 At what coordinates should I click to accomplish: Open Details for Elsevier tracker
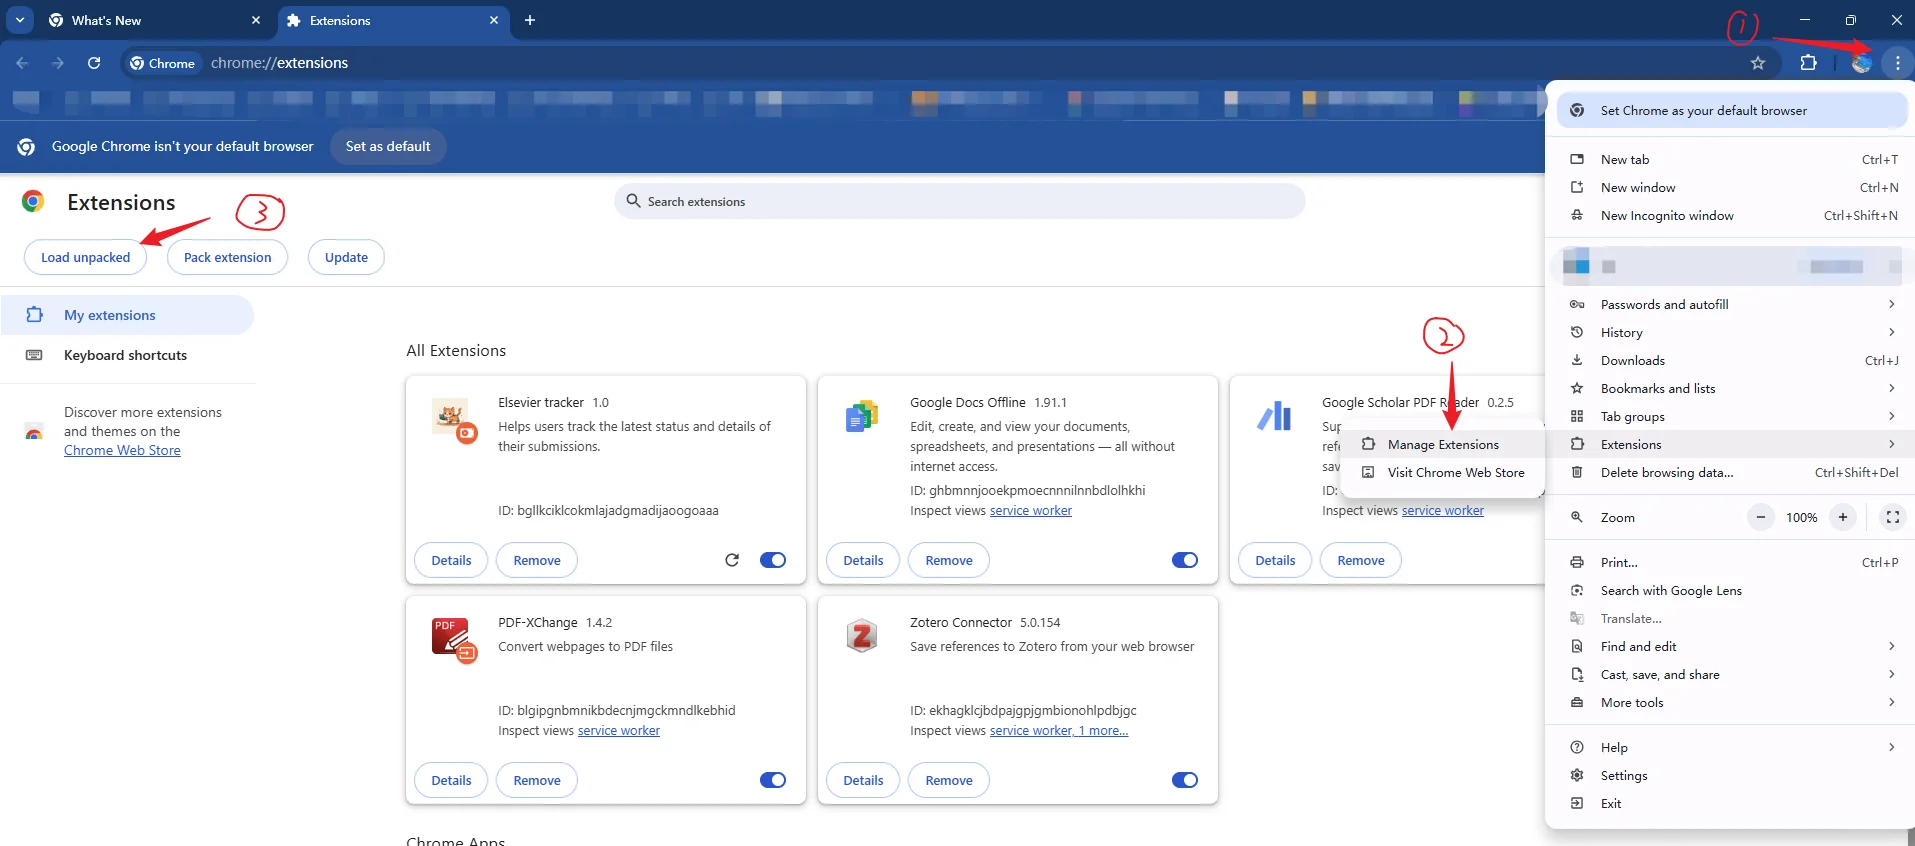point(451,560)
